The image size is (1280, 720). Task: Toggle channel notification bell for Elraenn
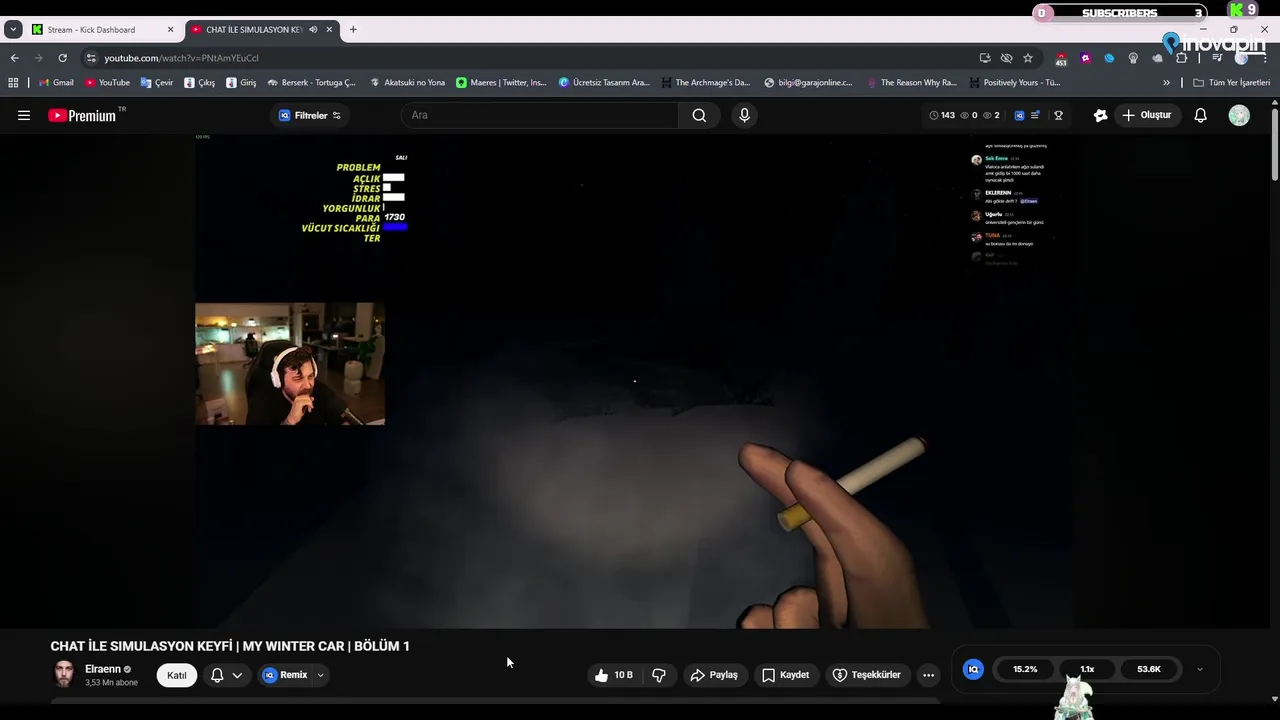[x=217, y=675]
